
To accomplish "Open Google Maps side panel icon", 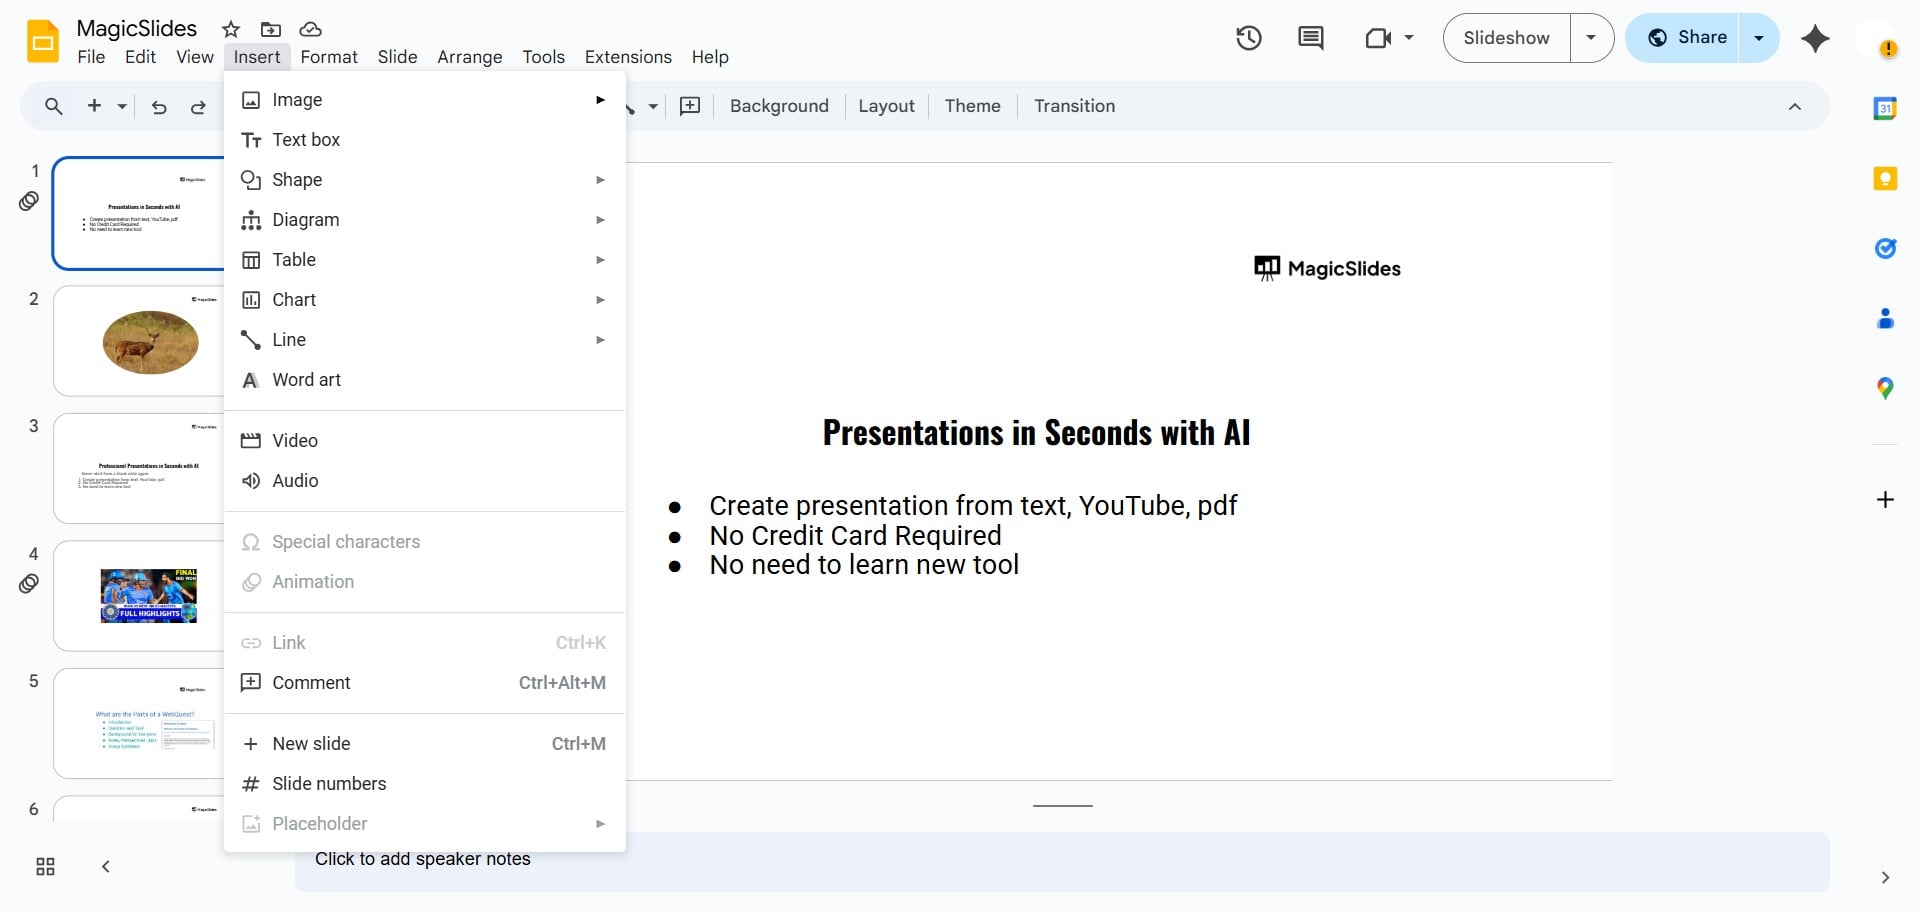I will point(1885,388).
